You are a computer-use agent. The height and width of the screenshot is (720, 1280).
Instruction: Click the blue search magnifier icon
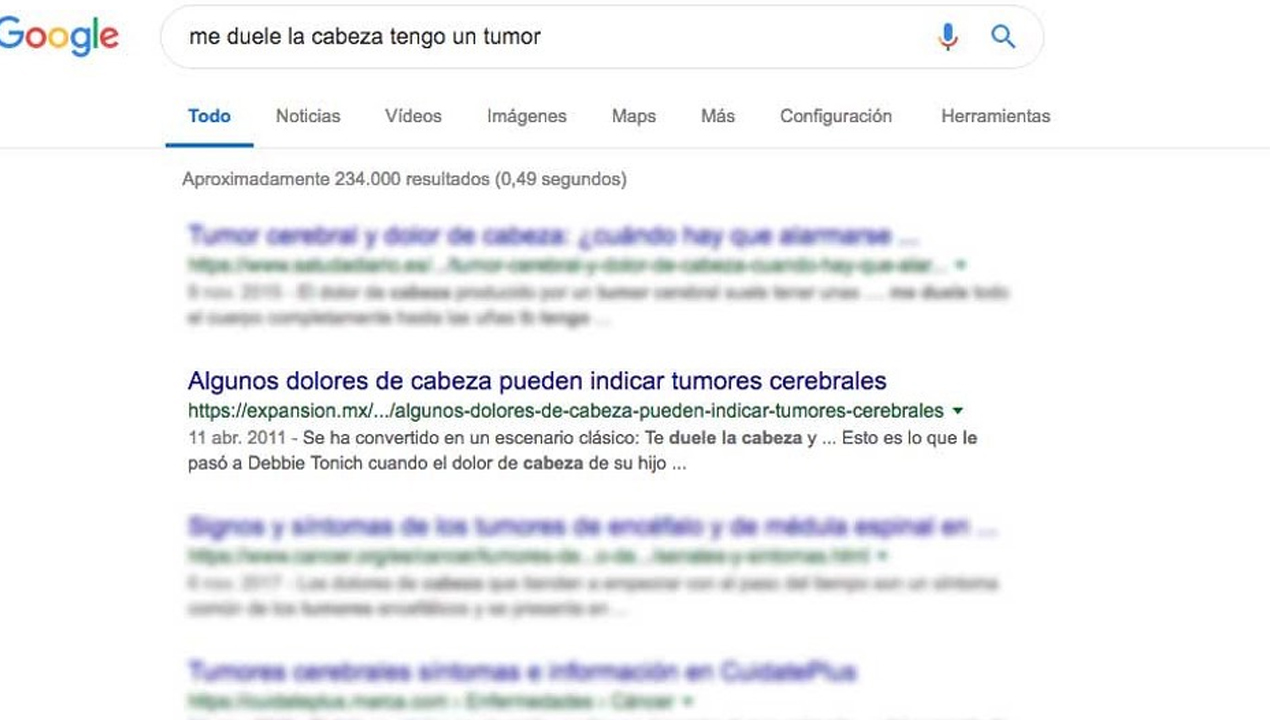tap(1003, 36)
